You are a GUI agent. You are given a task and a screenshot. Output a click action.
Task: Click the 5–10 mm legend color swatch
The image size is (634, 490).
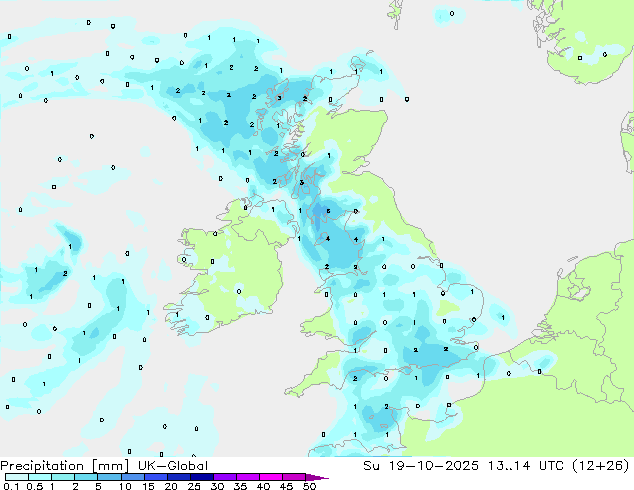(x=109, y=477)
